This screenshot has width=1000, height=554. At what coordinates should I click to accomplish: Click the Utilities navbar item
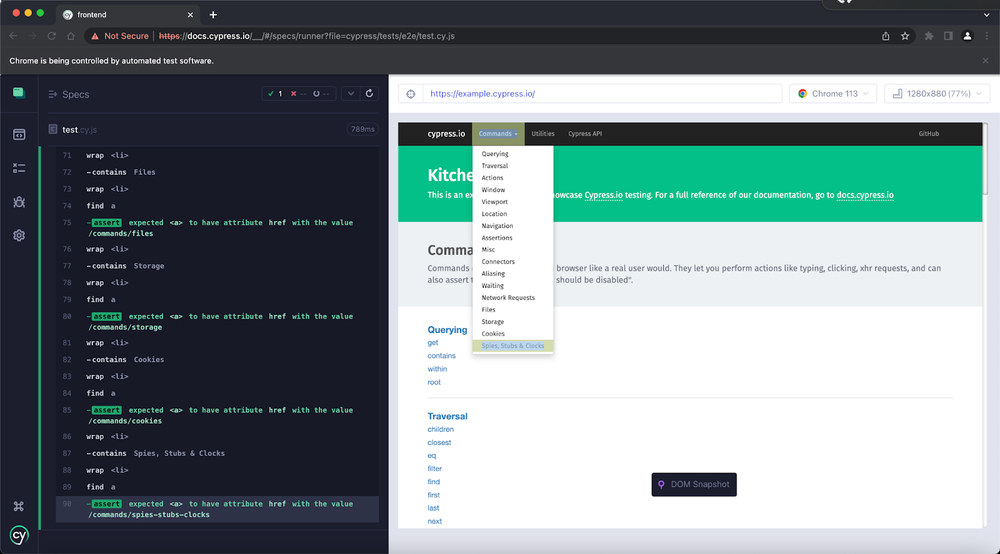click(x=543, y=133)
